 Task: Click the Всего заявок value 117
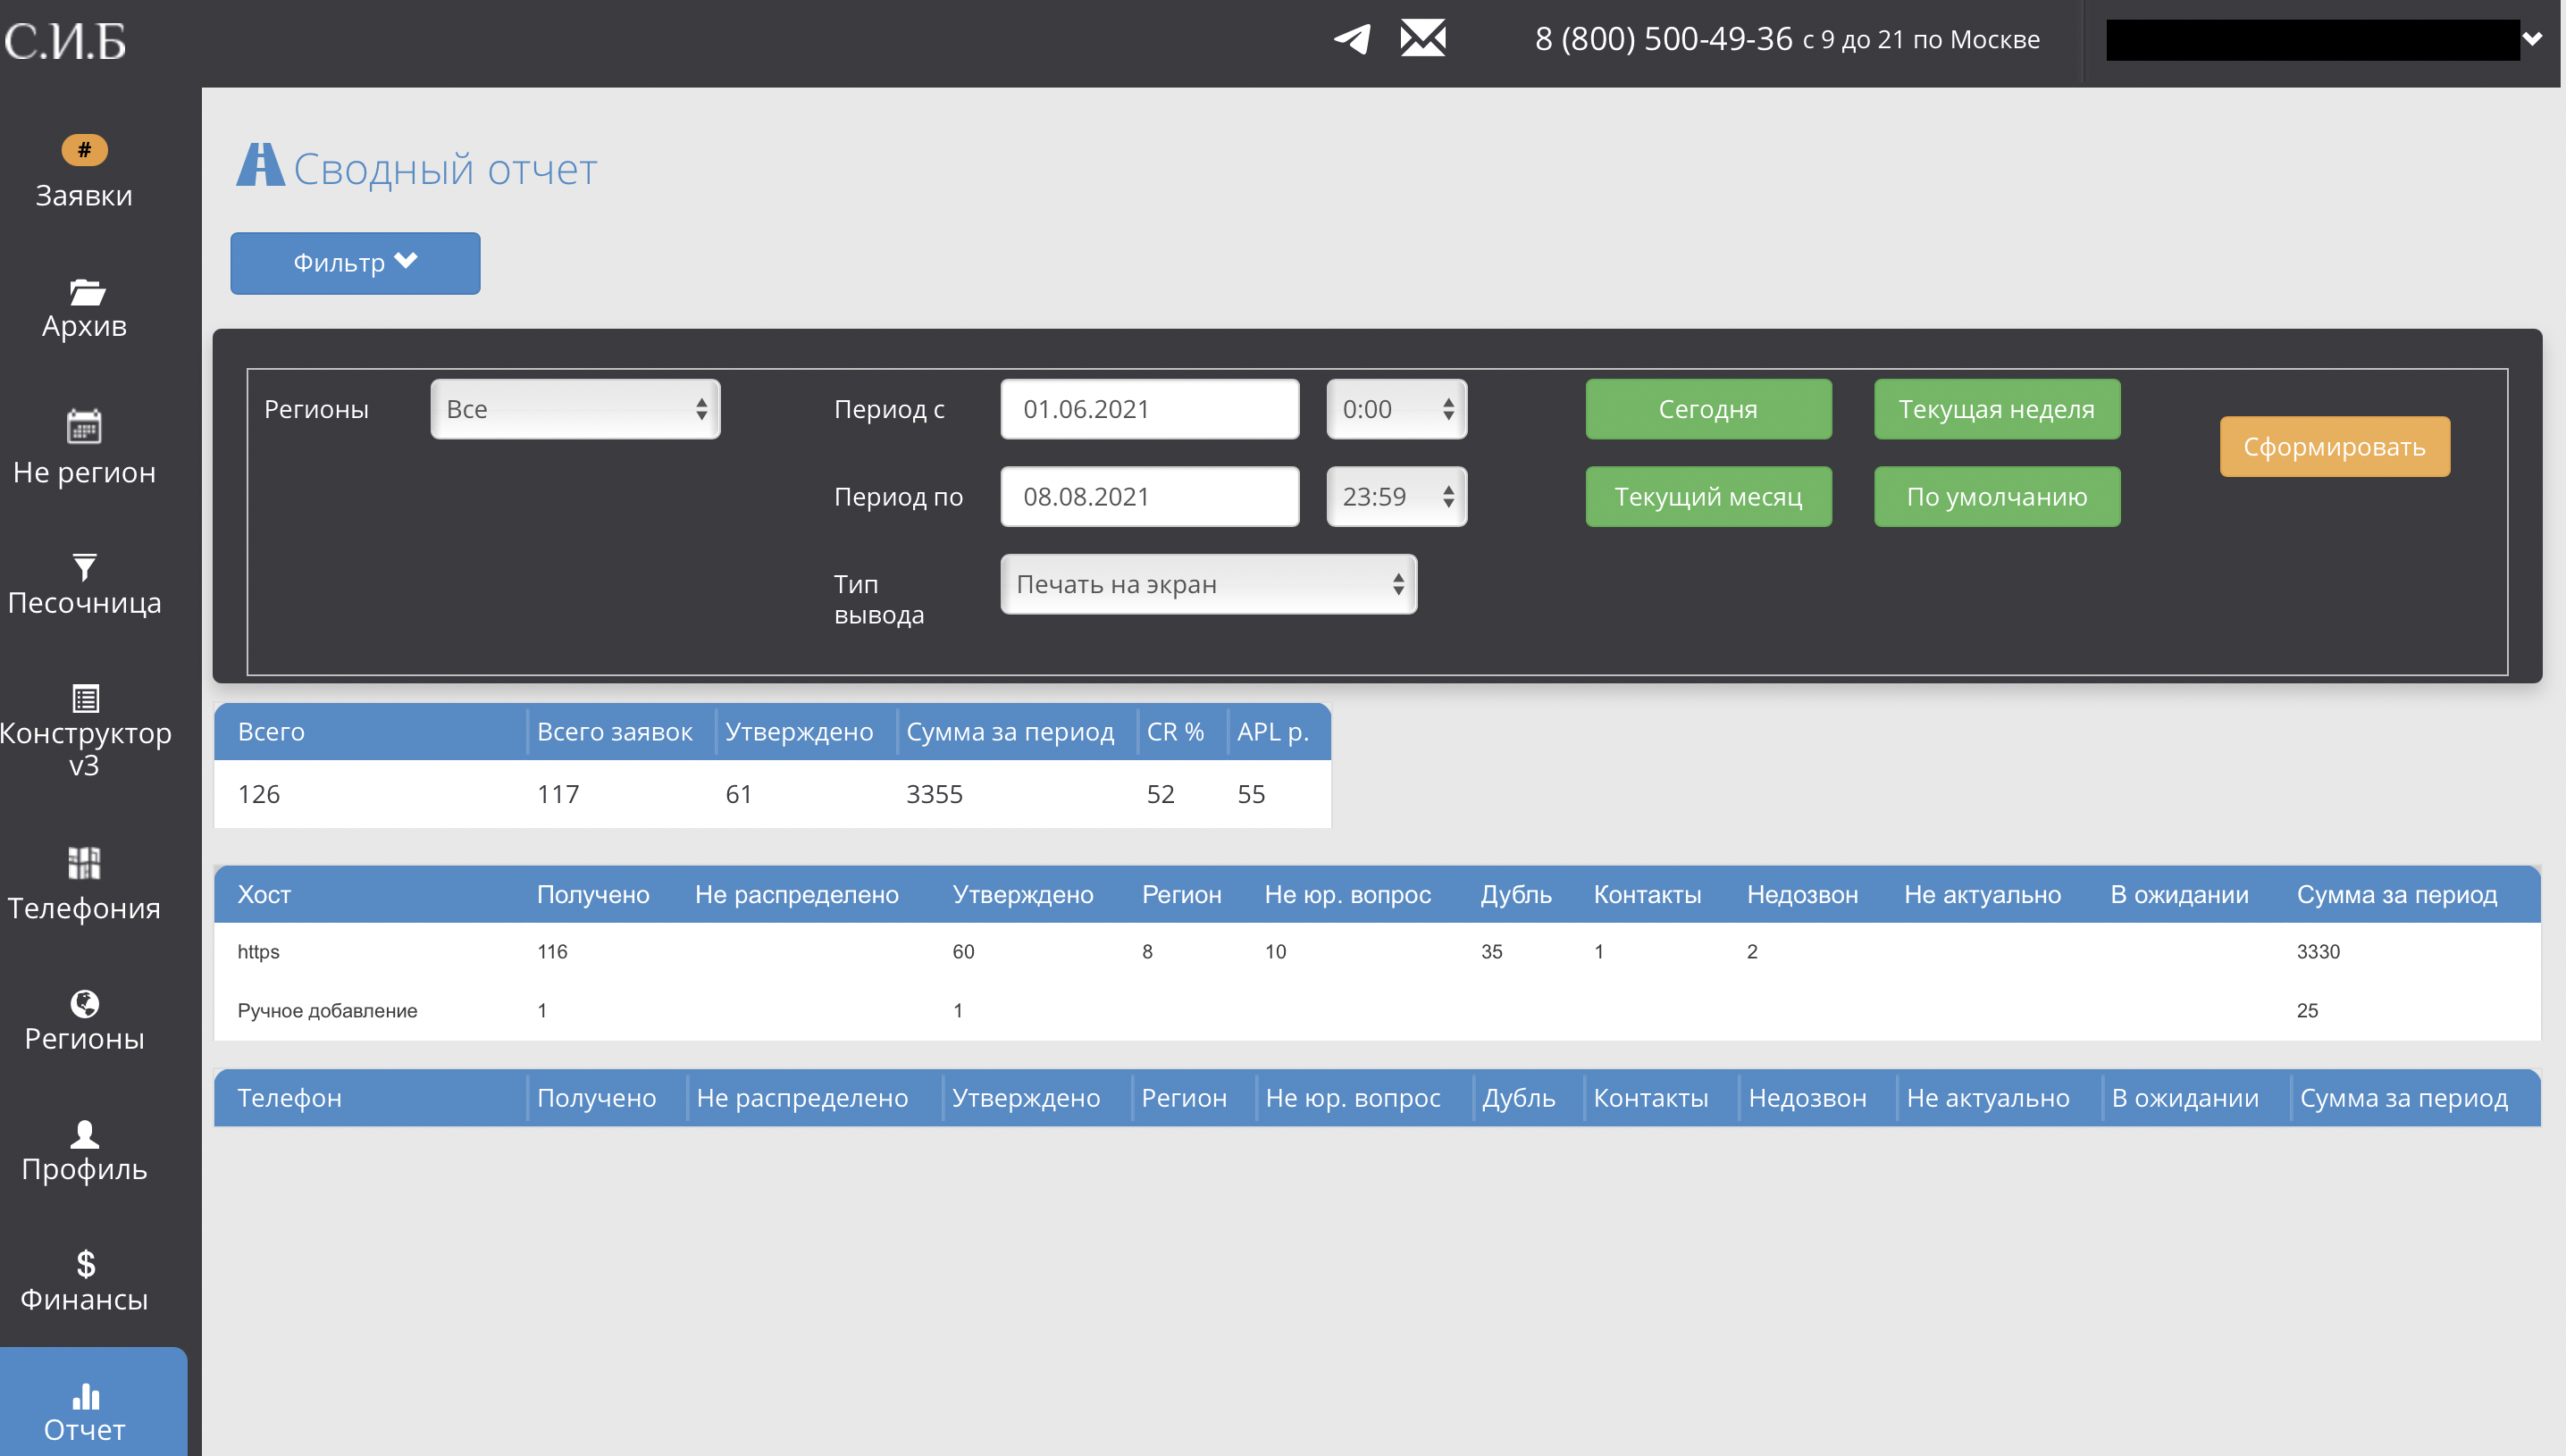coord(558,794)
